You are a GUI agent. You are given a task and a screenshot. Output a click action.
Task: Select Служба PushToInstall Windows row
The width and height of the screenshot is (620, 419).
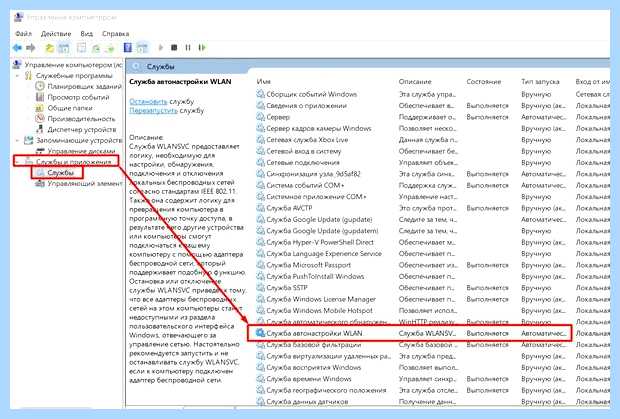[315, 276]
